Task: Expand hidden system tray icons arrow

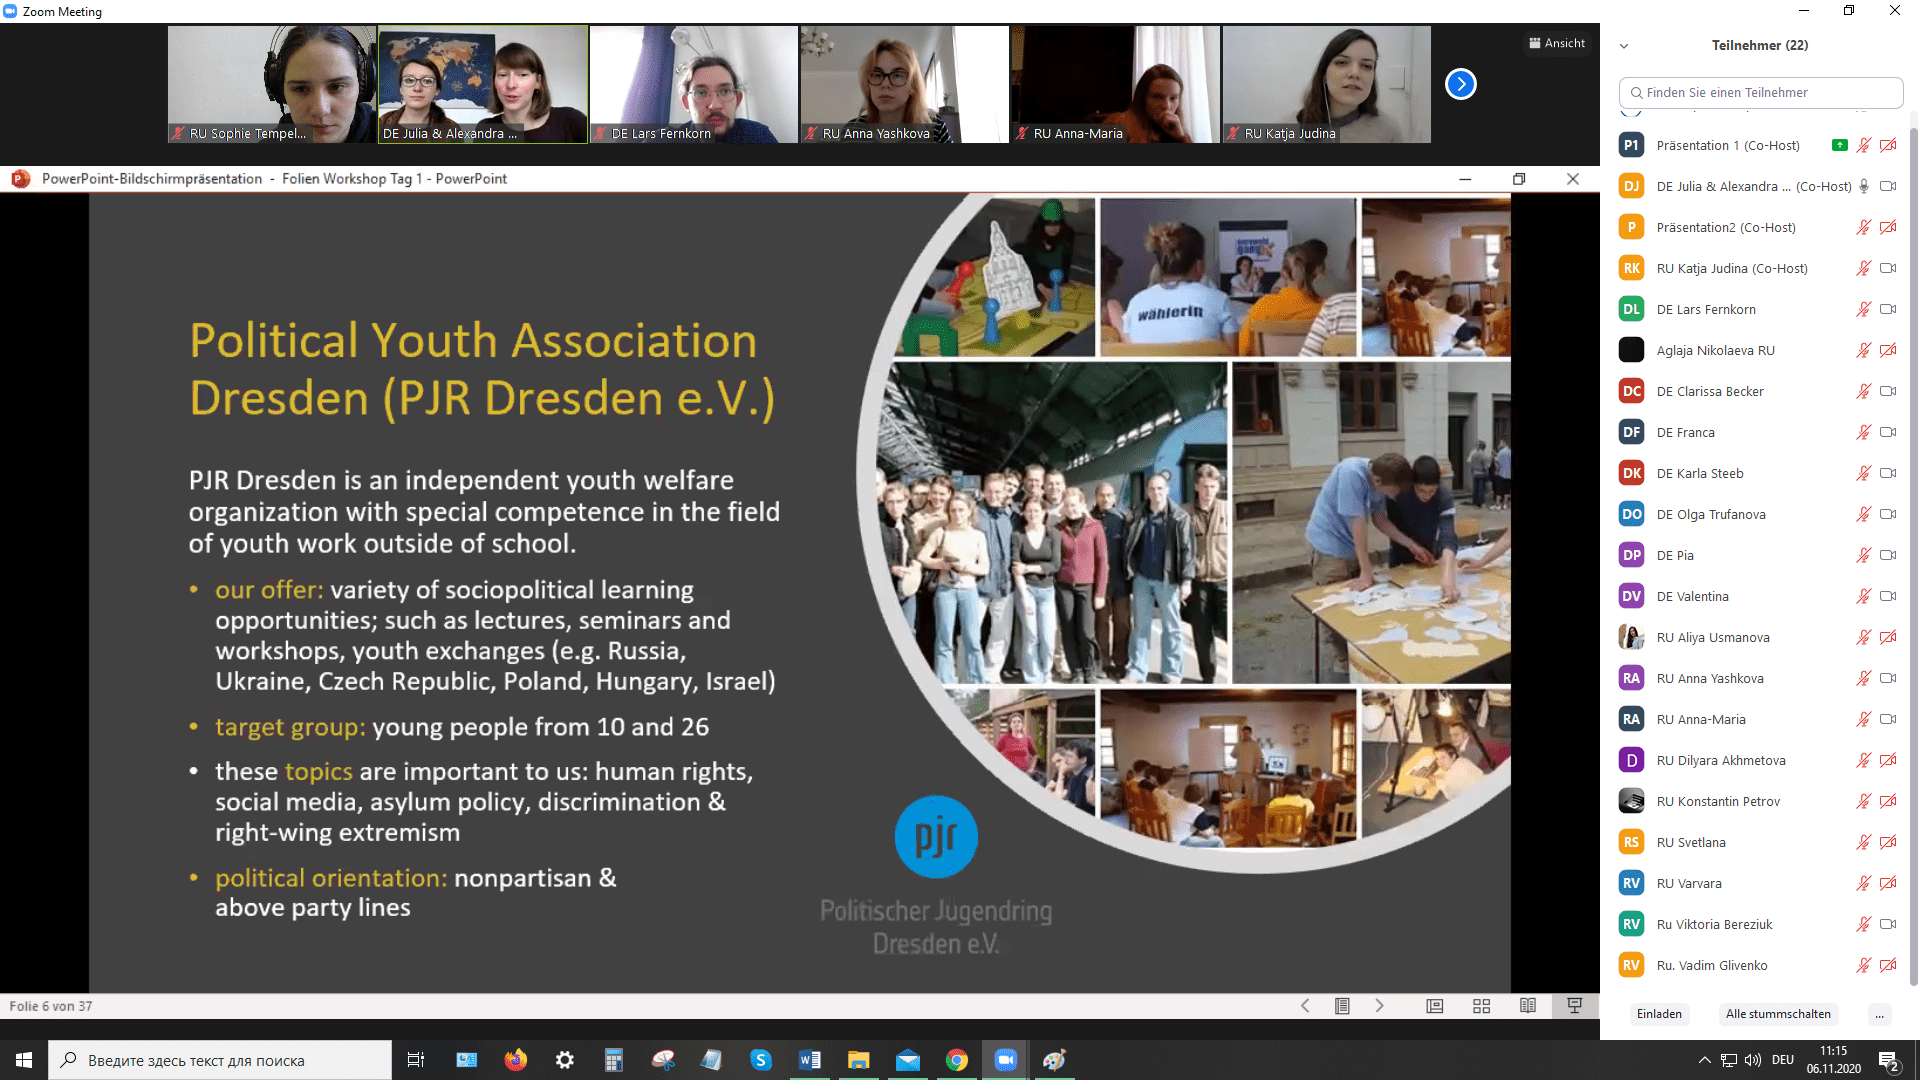Action: (1704, 1060)
